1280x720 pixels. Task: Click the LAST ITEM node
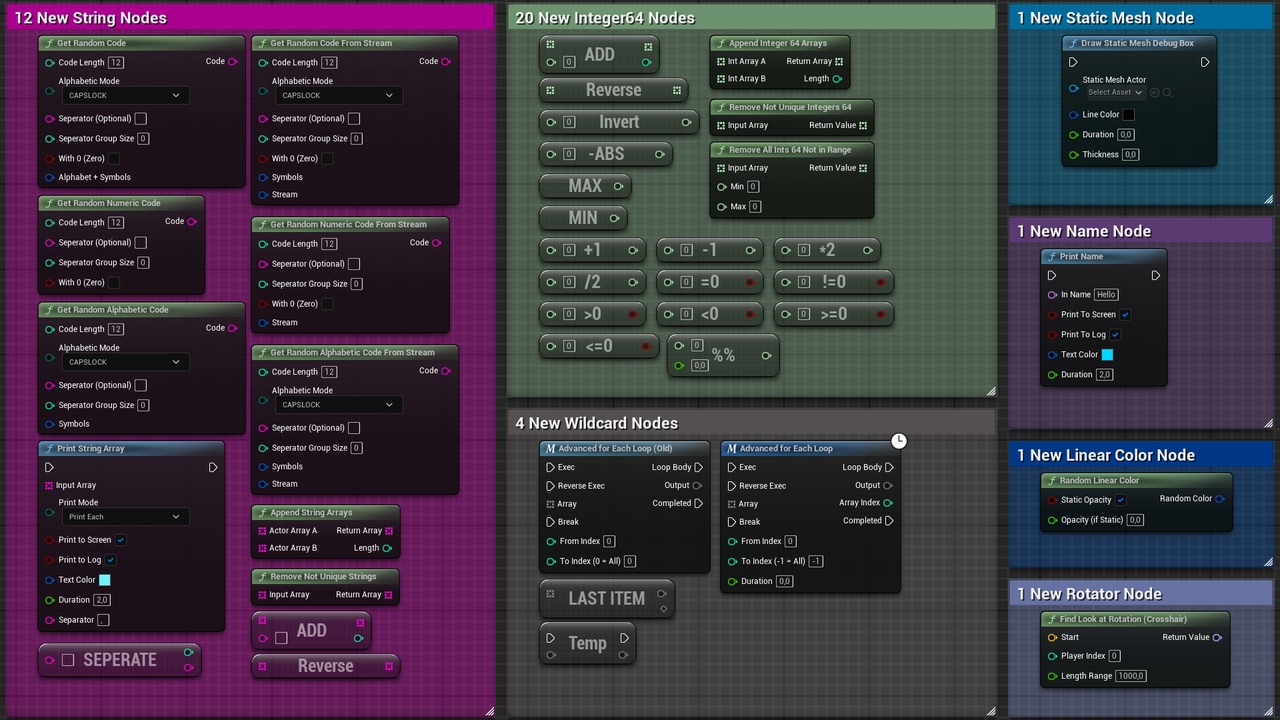coord(605,598)
